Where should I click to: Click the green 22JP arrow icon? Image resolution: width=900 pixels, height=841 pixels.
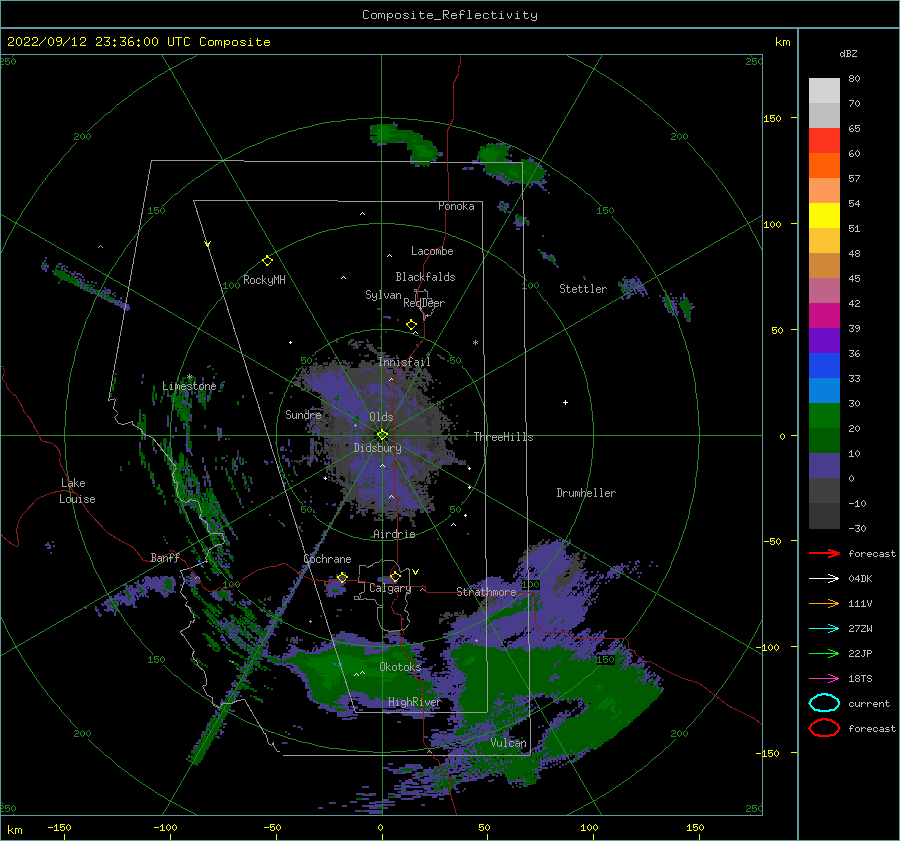click(x=824, y=653)
